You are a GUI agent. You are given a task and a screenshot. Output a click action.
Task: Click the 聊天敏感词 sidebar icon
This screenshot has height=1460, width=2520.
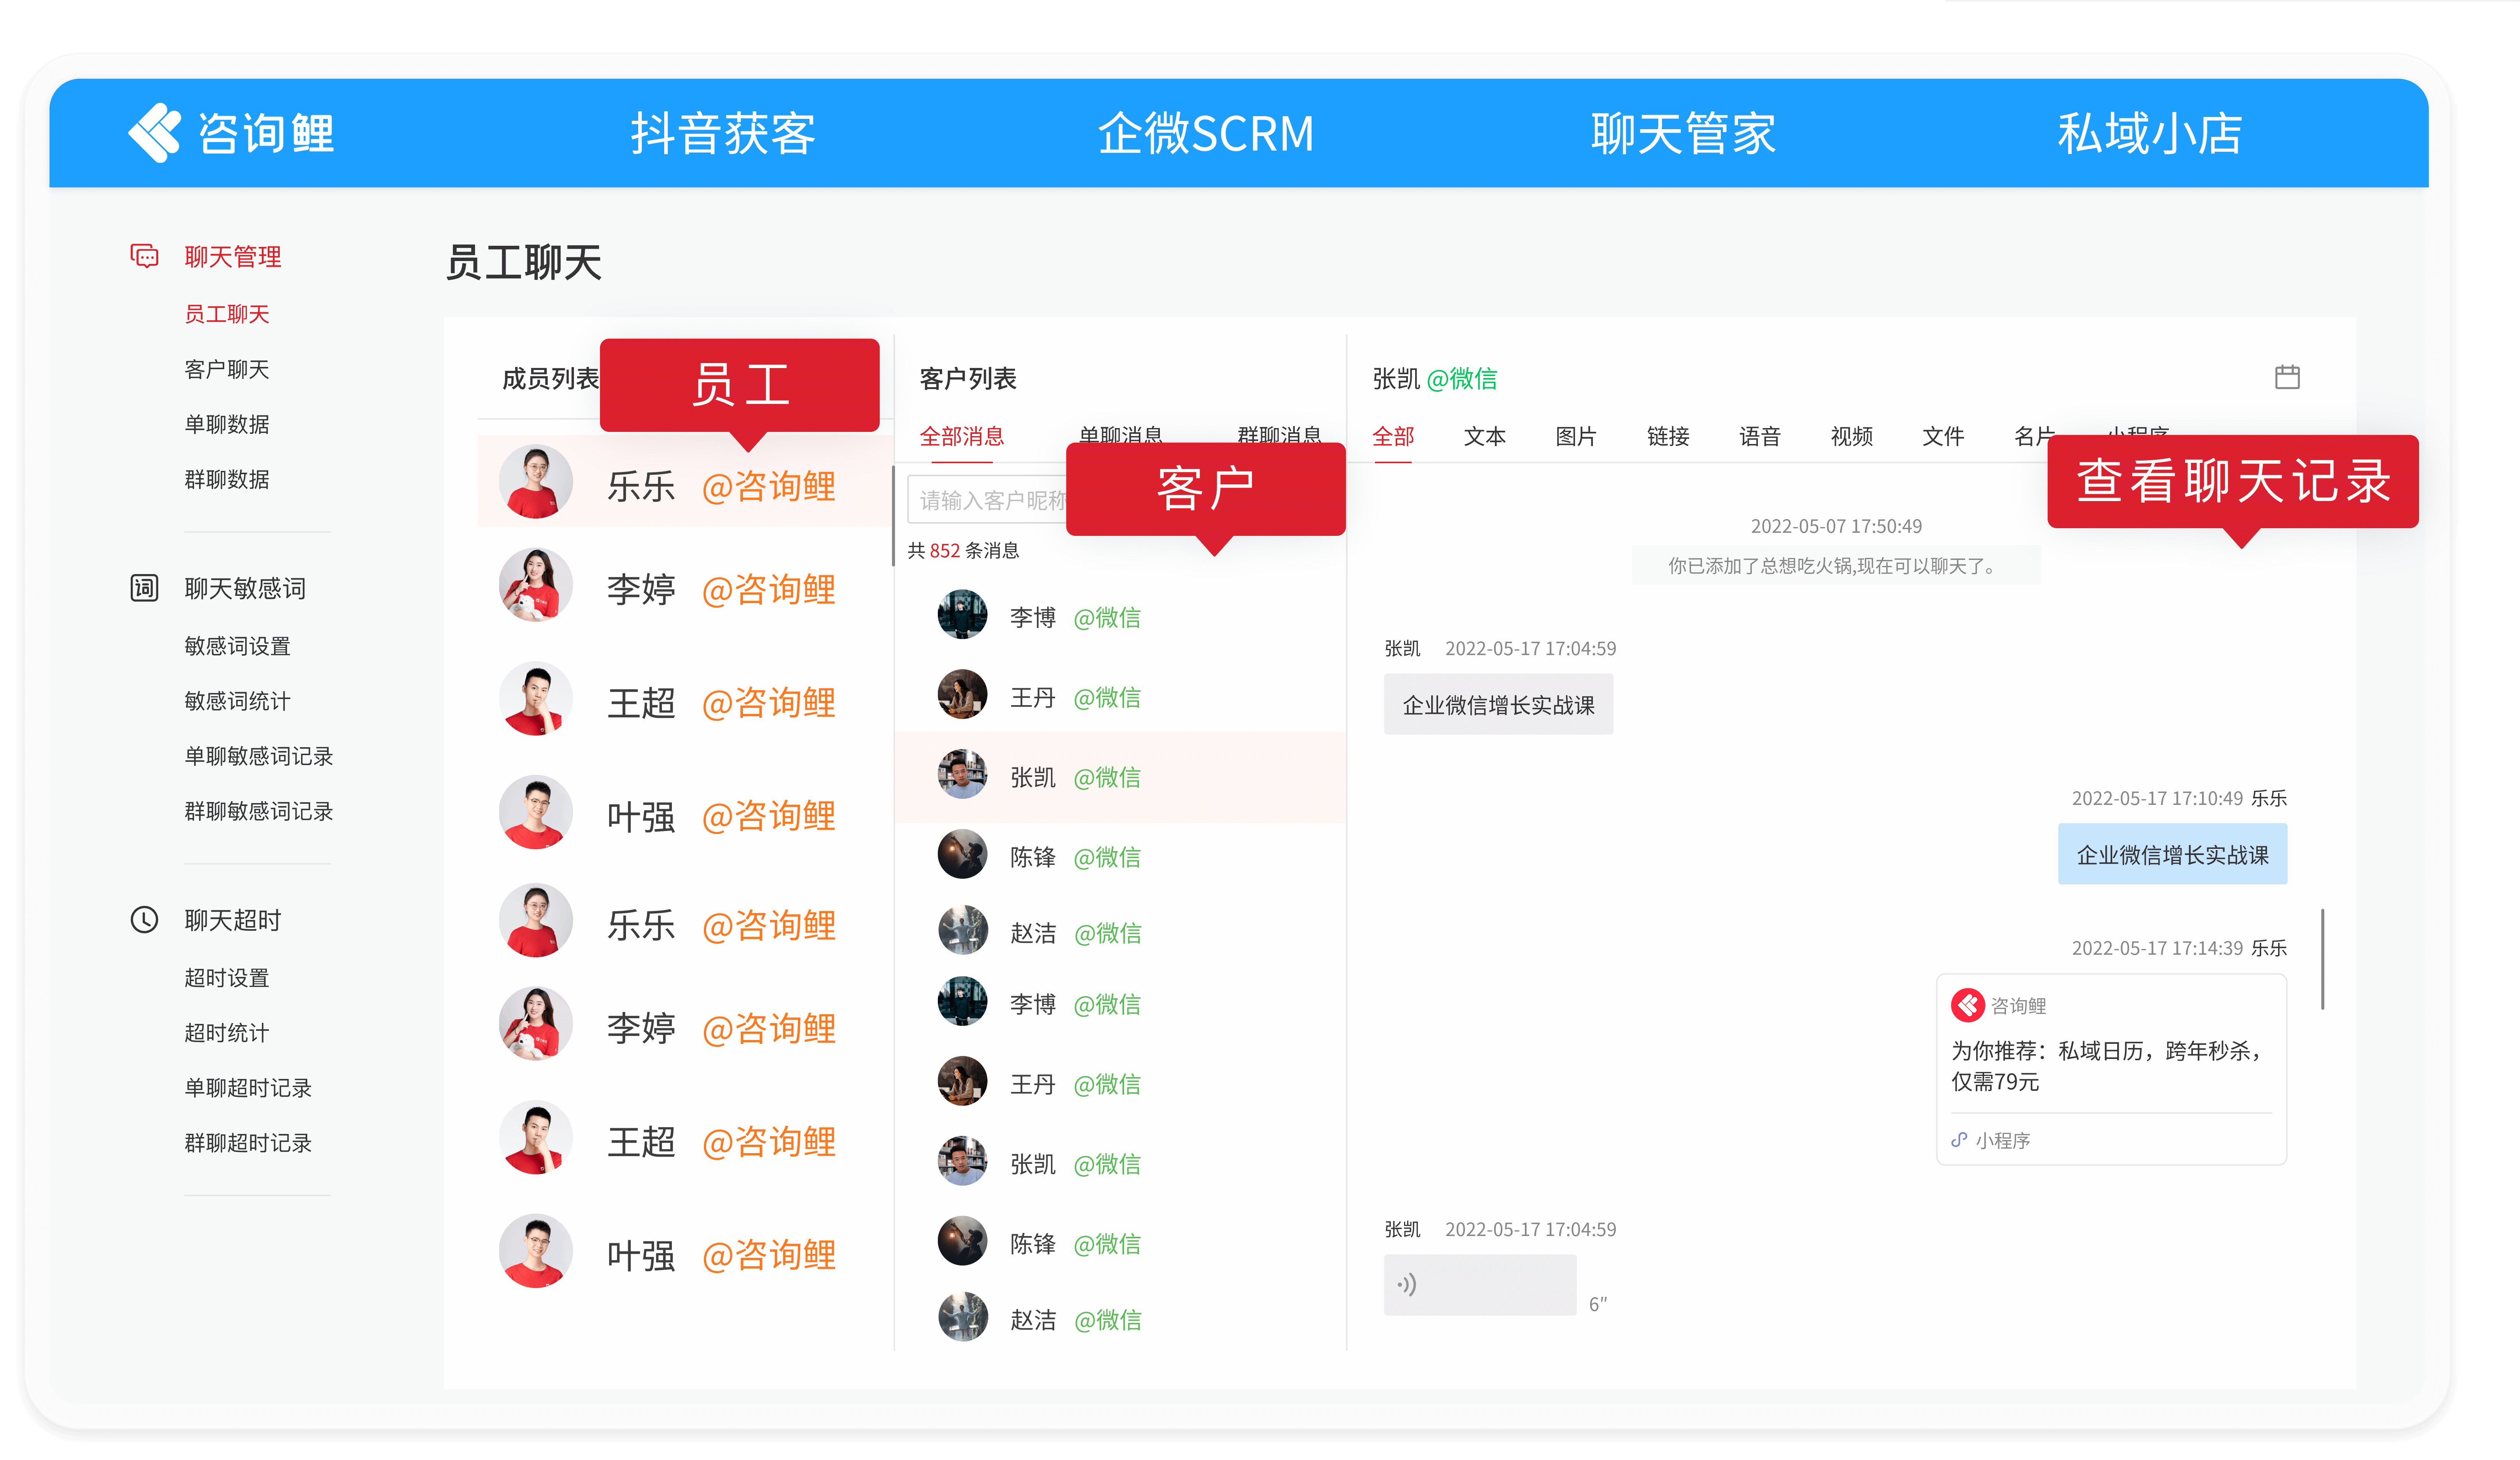(x=144, y=588)
